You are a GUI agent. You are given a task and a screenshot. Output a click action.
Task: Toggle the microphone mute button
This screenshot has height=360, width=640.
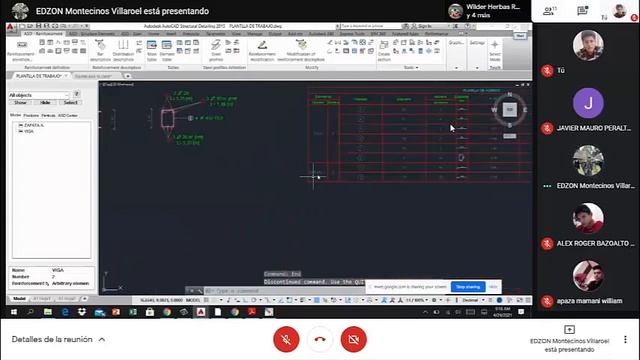(x=286, y=339)
